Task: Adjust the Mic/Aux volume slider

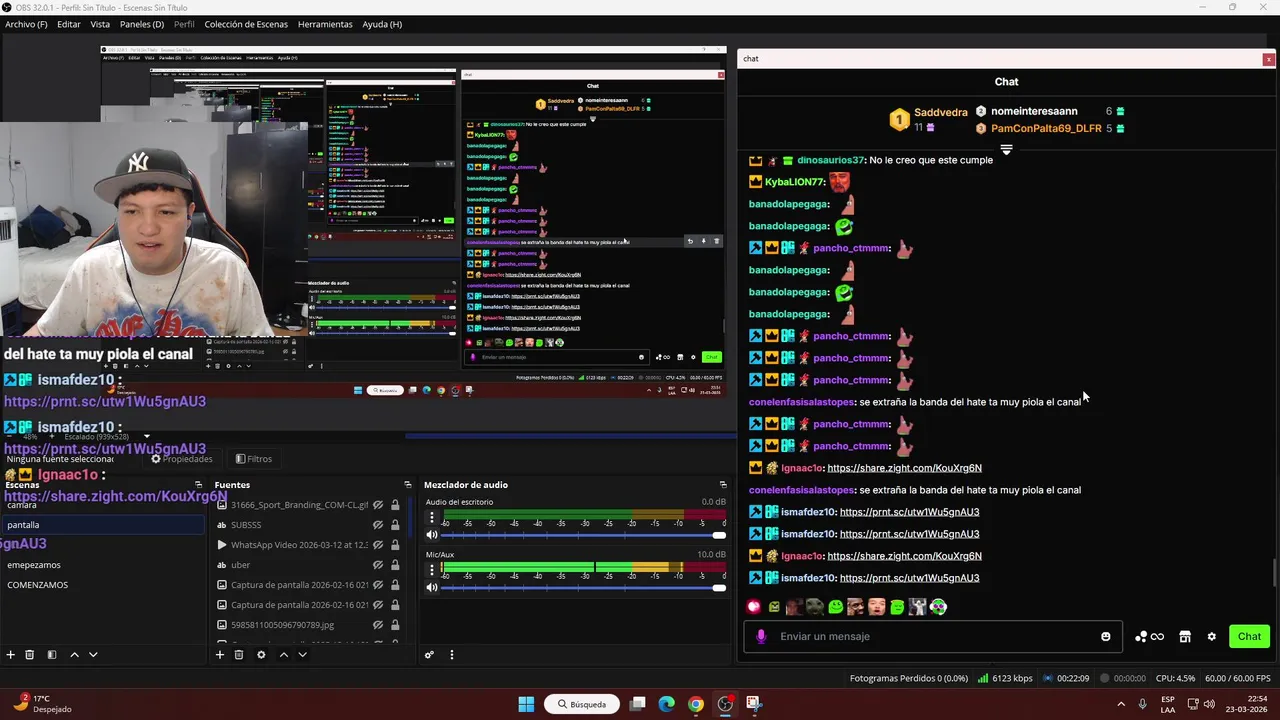Action: point(582,587)
